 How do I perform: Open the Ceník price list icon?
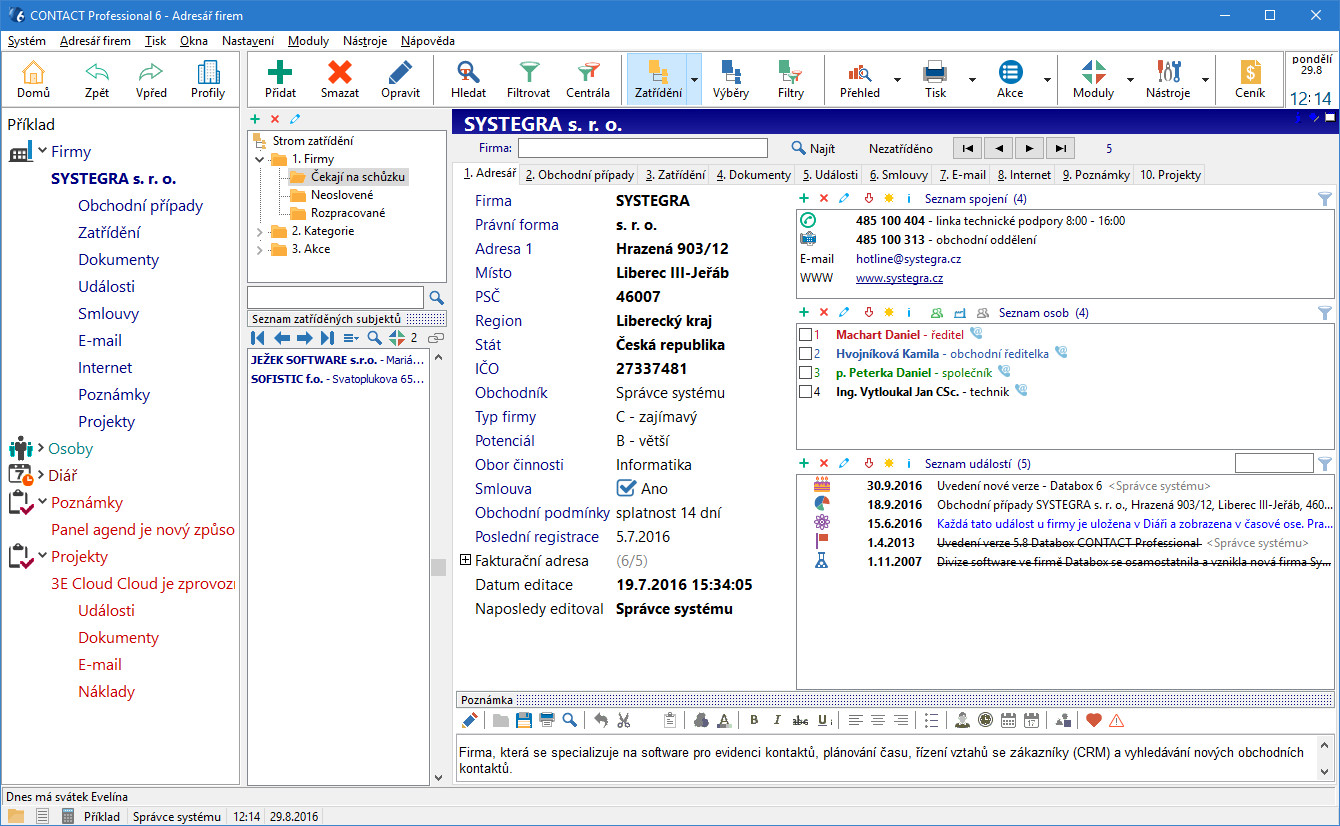[x=1250, y=72]
